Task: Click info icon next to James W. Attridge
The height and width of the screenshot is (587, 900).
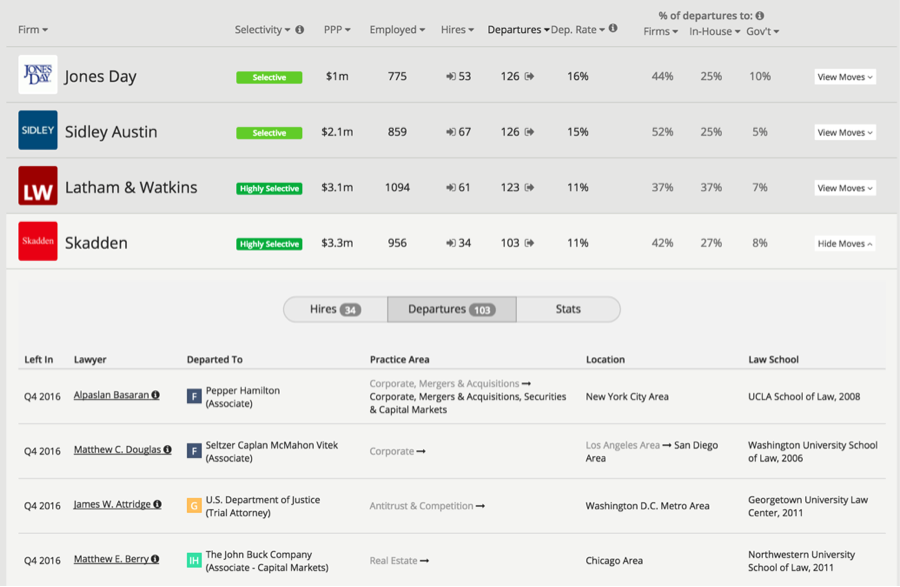Action: (x=157, y=504)
